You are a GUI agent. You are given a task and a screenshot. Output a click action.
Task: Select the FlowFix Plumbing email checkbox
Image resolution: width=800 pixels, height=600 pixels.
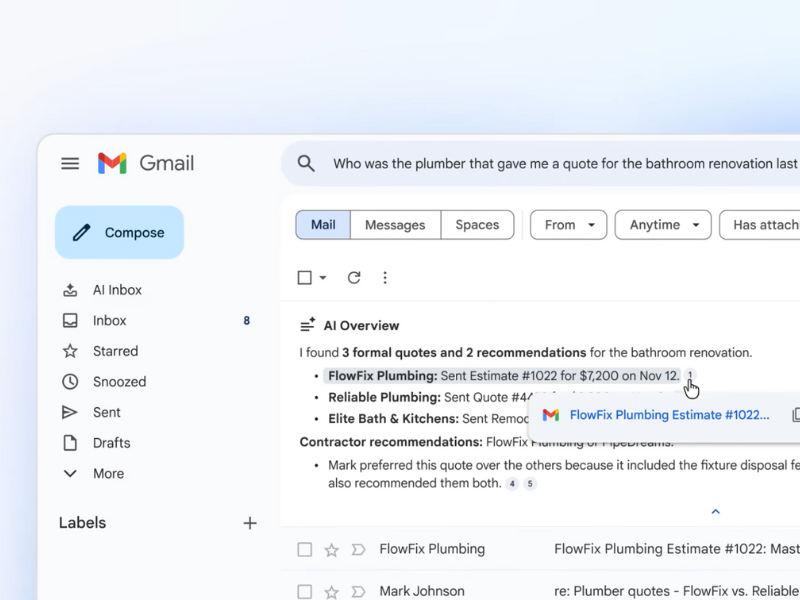click(x=305, y=549)
